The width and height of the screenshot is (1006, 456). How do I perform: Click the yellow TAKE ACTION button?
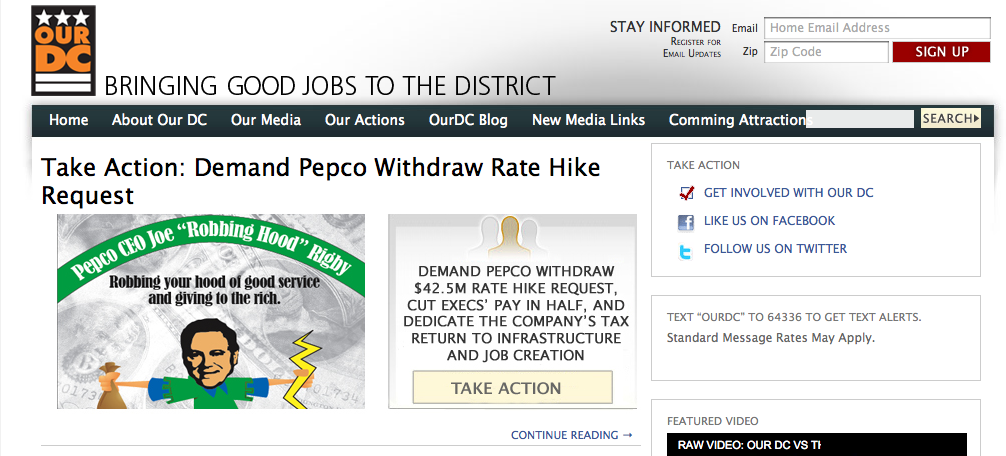[x=512, y=387]
